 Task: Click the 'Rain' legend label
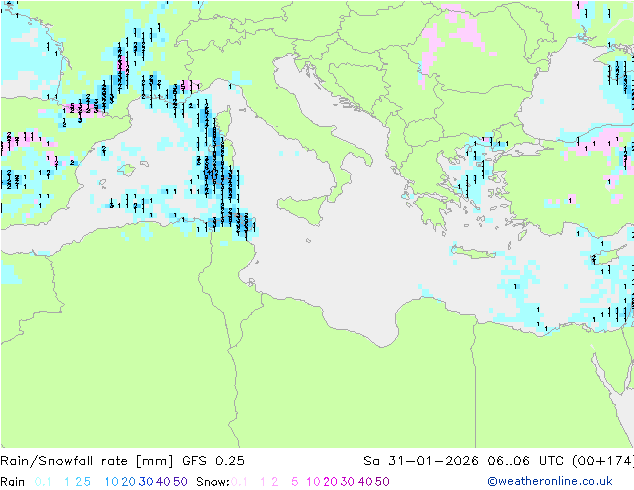click(x=13, y=482)
